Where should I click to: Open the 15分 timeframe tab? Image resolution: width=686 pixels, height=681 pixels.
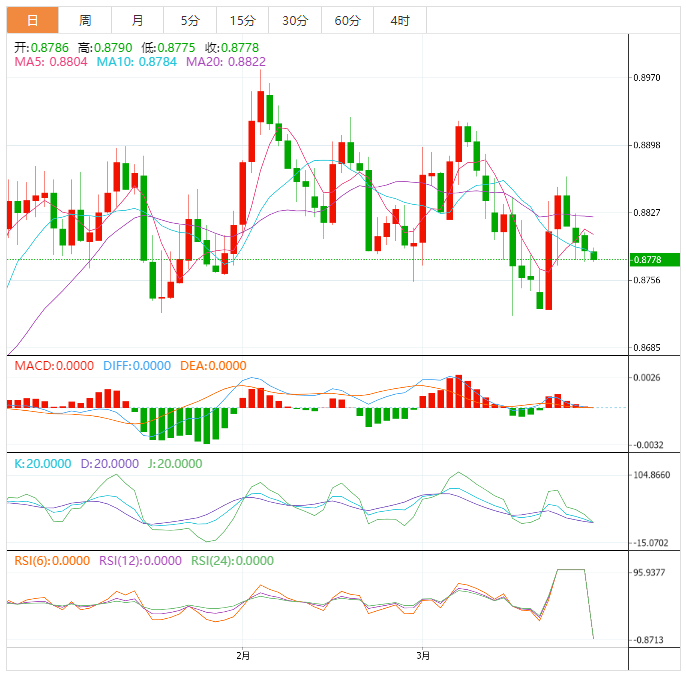pos(242,20)
